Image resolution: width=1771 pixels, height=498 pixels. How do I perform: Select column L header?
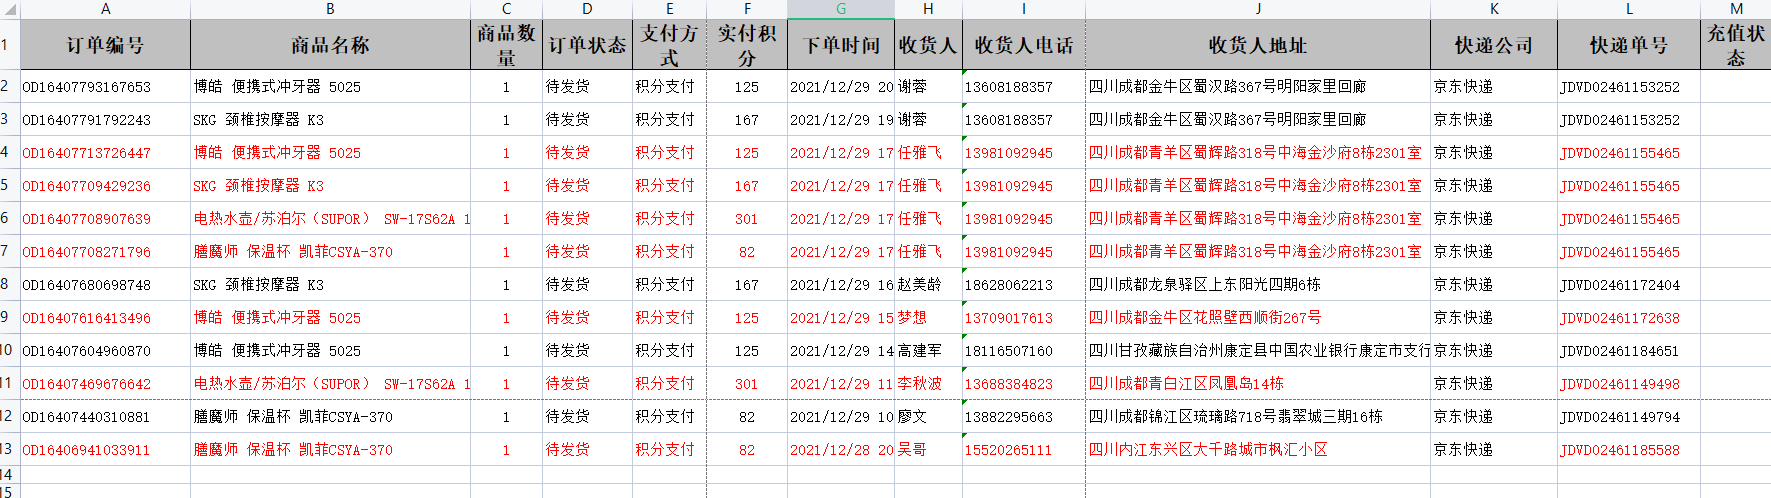1629,9
